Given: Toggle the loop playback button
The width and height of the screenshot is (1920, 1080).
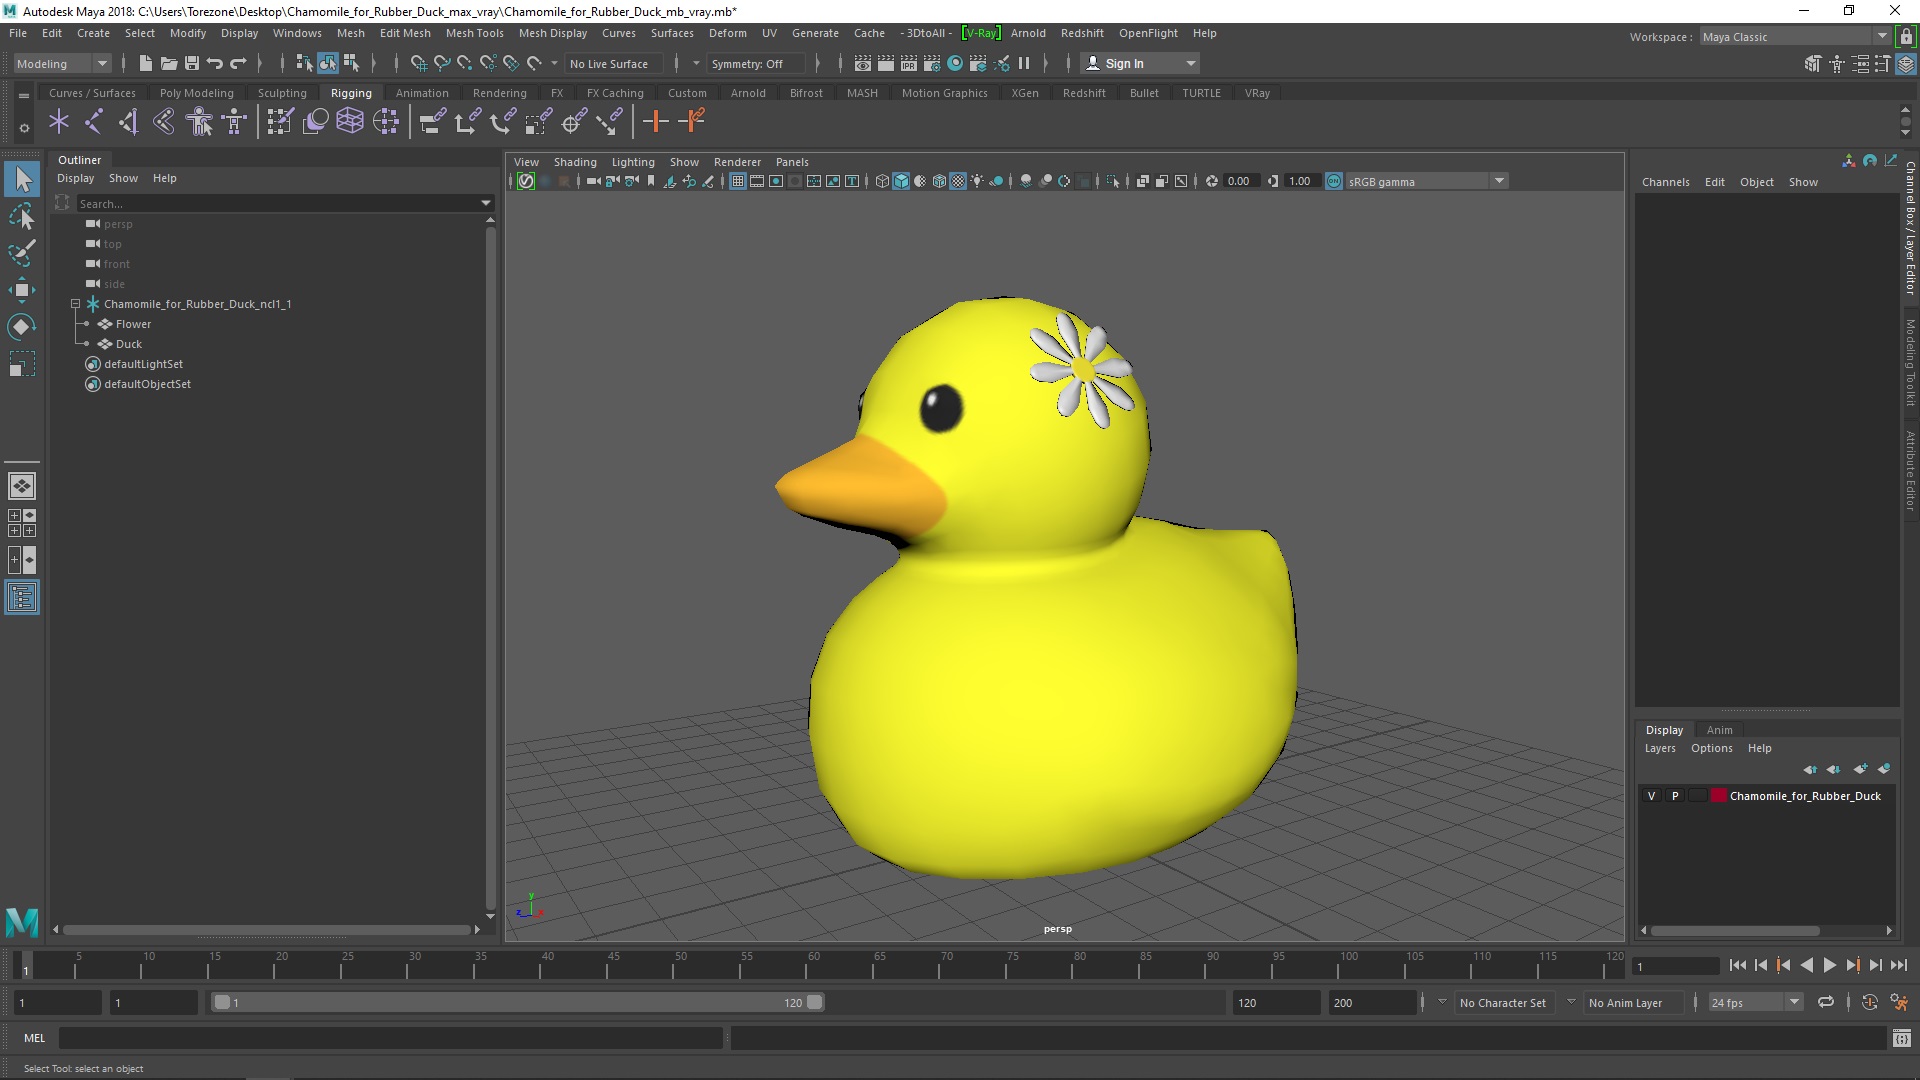Looking at the screenshot, I should (1826, 1002).
